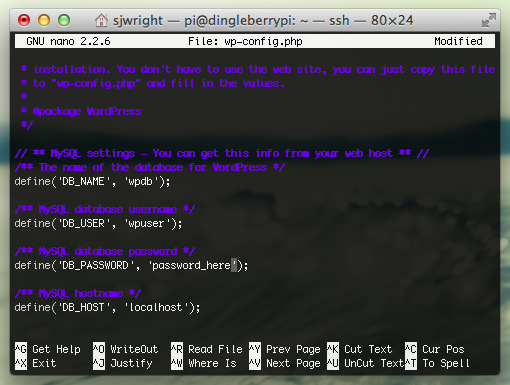This screenshot has width=510, height=385.
Task: Click the '@package WordPress' comment line
Action: (x=81, y=111)
